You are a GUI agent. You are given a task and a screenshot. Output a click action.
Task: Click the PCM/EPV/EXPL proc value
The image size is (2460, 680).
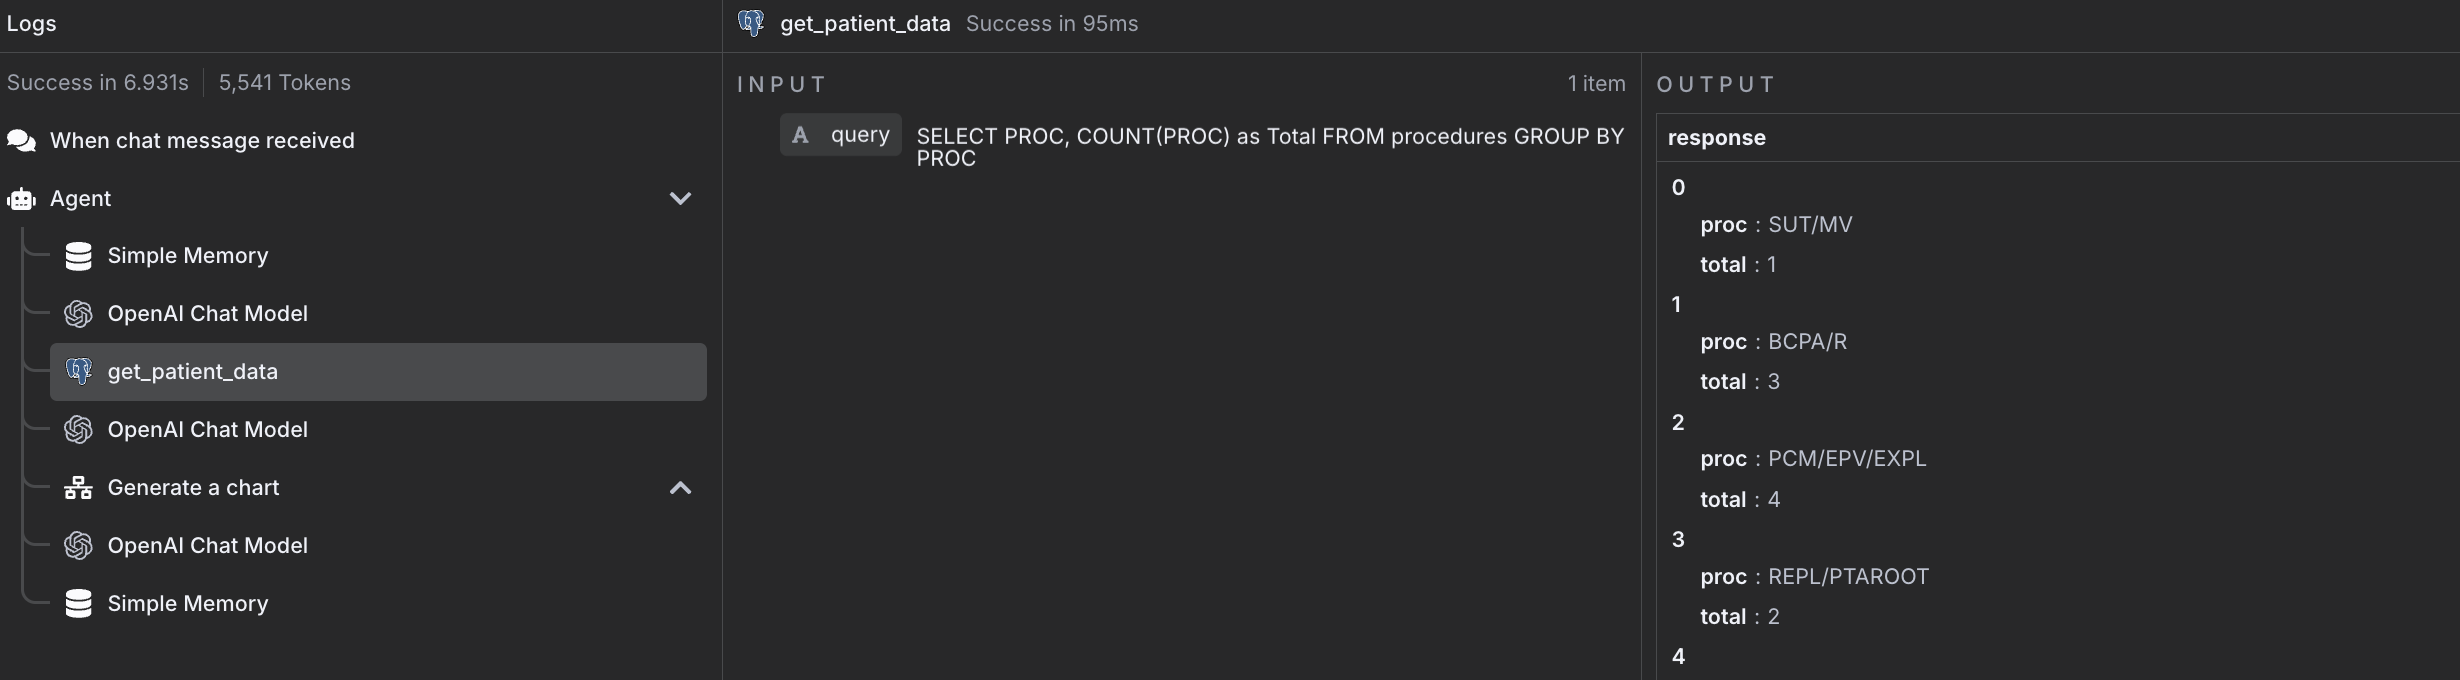(1847, 459)
